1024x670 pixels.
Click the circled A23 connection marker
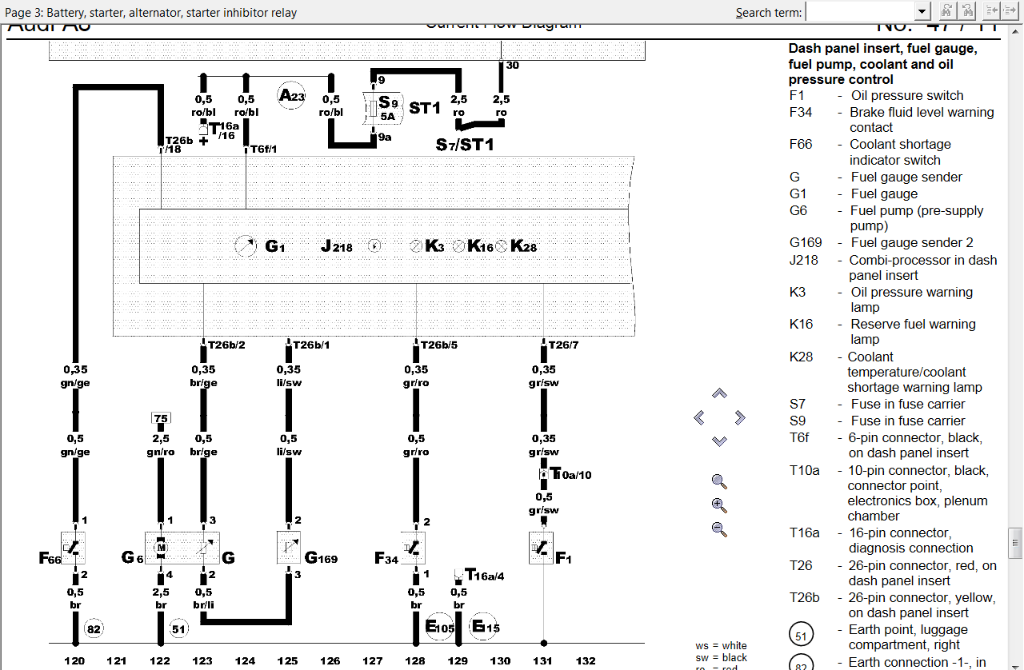291,96
